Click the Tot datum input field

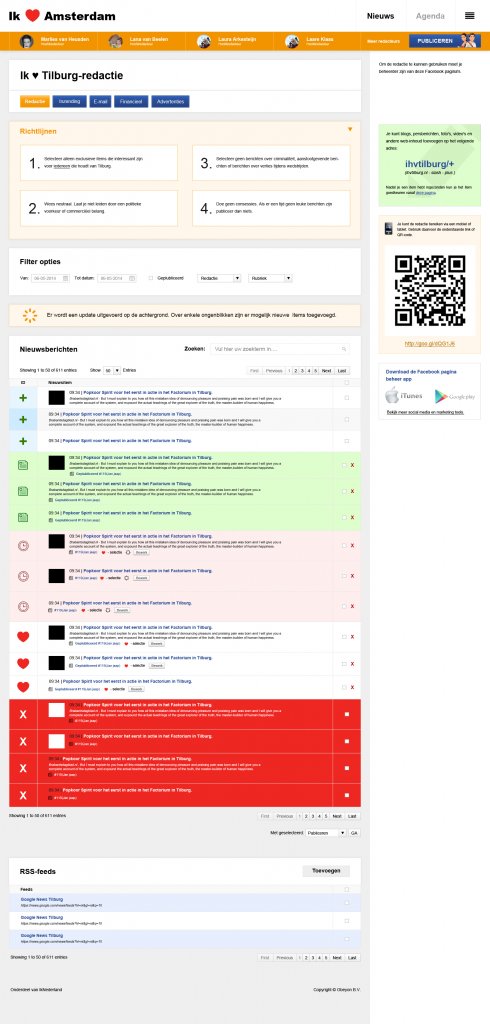pos(117,278)
